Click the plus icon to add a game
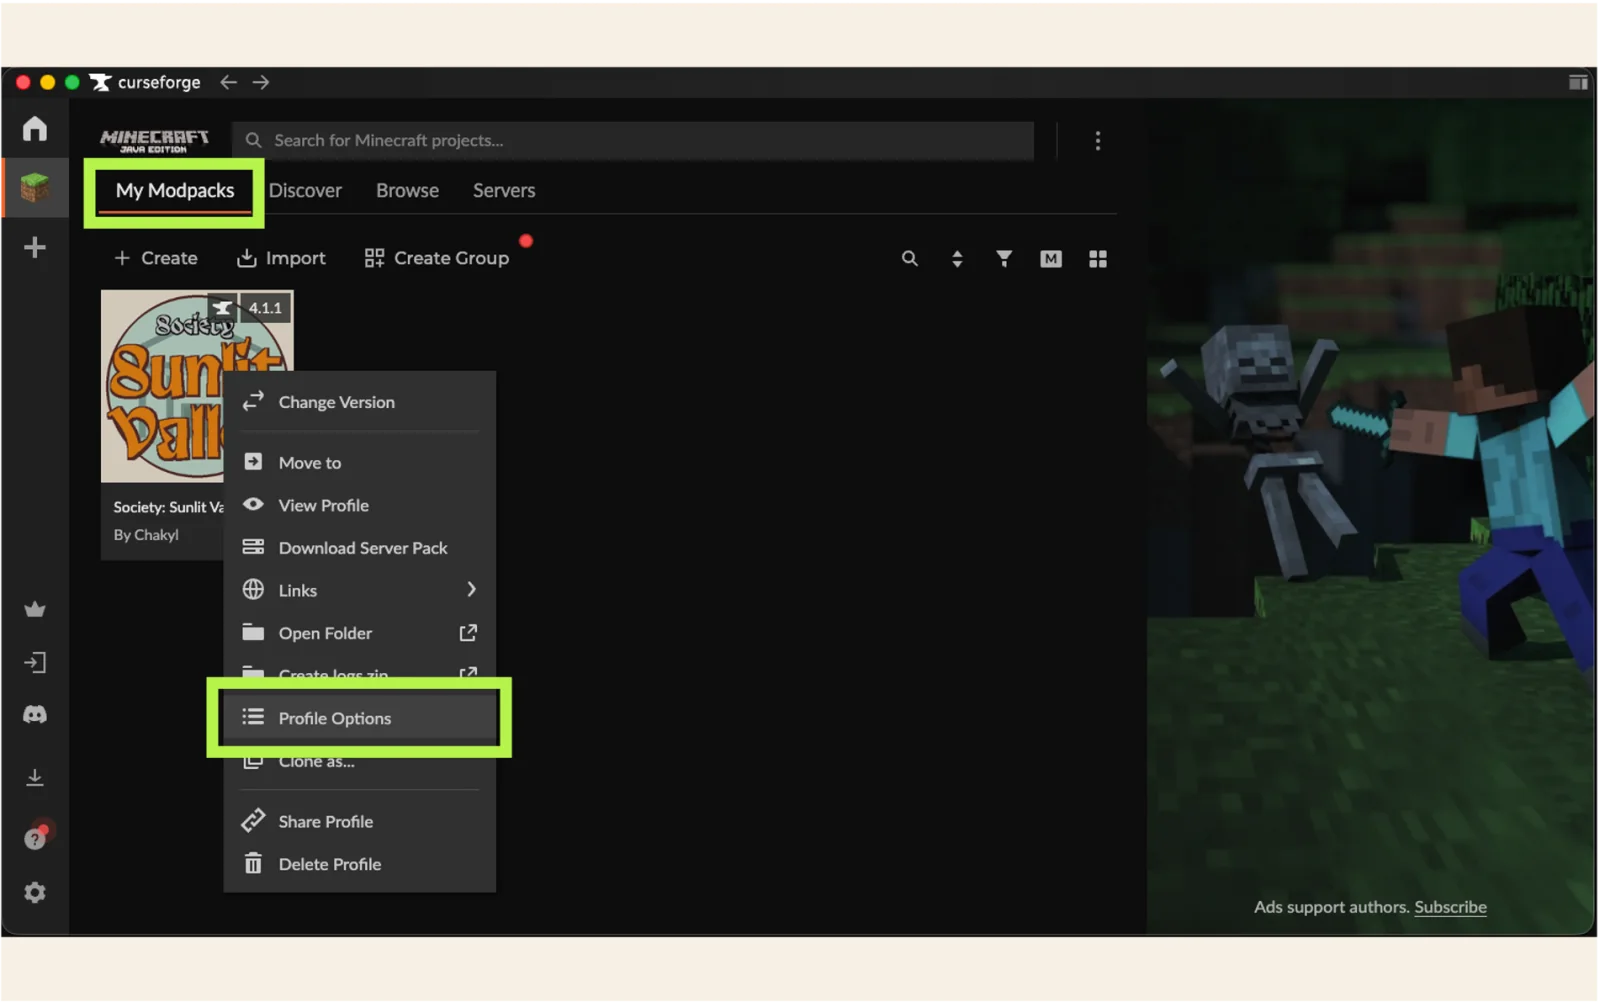1600x1002 pixels. (x=35, y=247)
